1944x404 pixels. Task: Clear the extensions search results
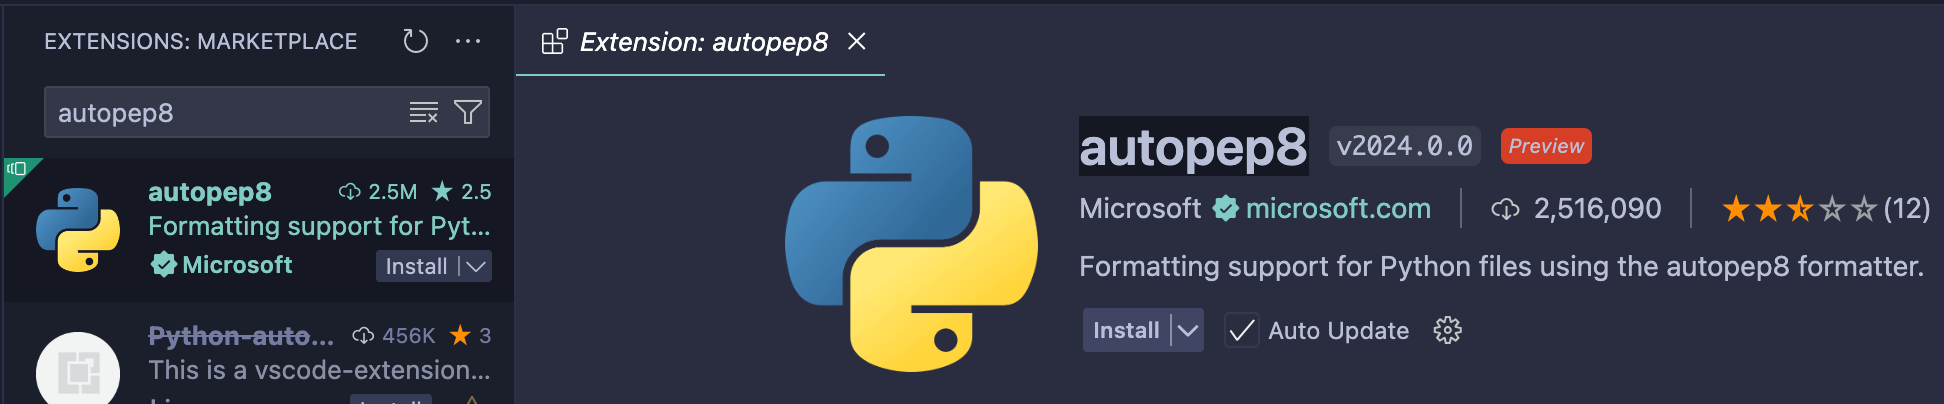tap(424, 113)
